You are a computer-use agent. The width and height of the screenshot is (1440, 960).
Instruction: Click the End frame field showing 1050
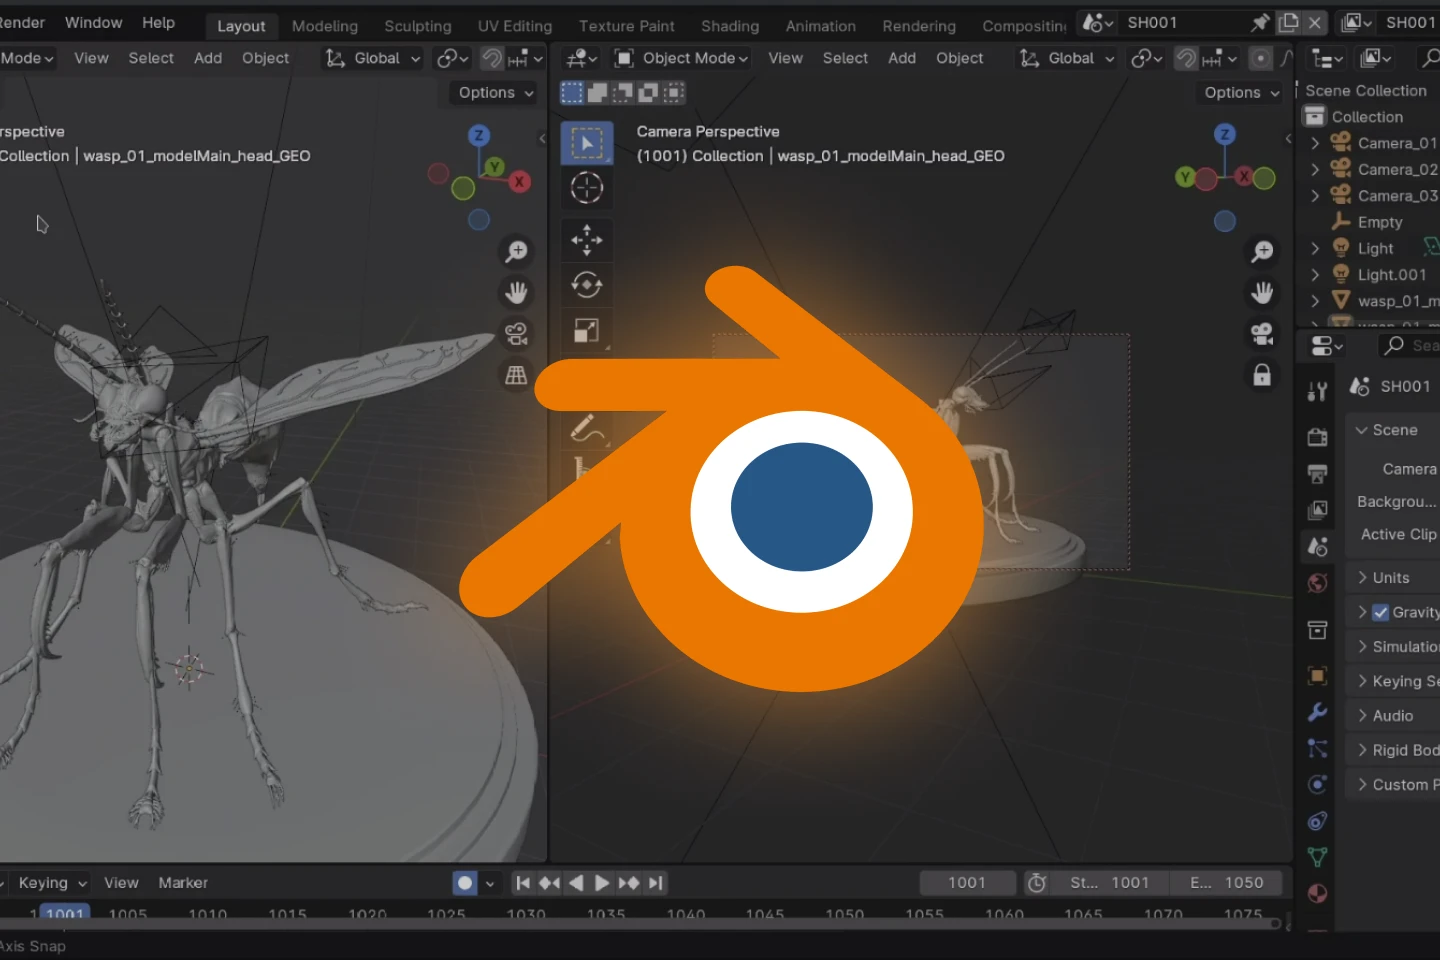pos(1226,883)
